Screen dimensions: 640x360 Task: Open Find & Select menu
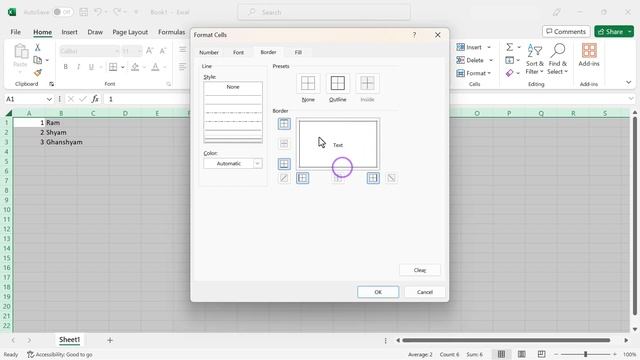coord(558,59)
